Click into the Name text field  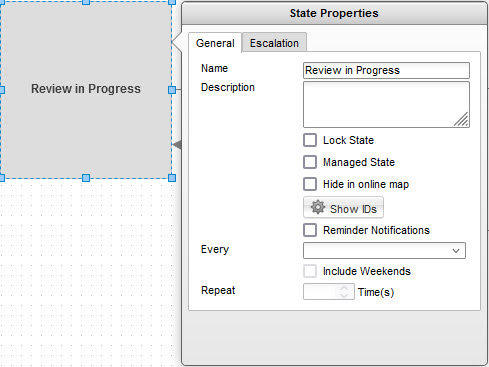386,71
